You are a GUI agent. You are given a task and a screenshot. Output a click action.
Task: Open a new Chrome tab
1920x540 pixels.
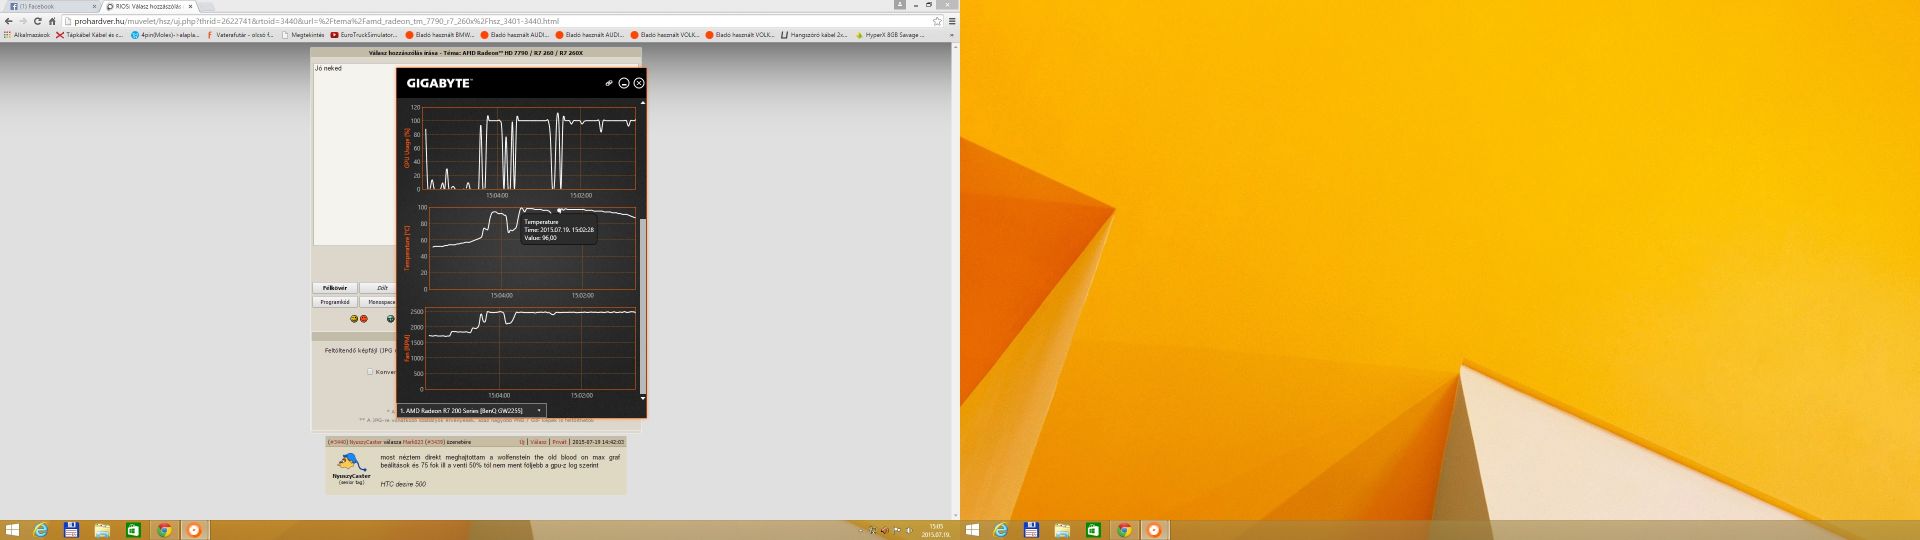209,6
